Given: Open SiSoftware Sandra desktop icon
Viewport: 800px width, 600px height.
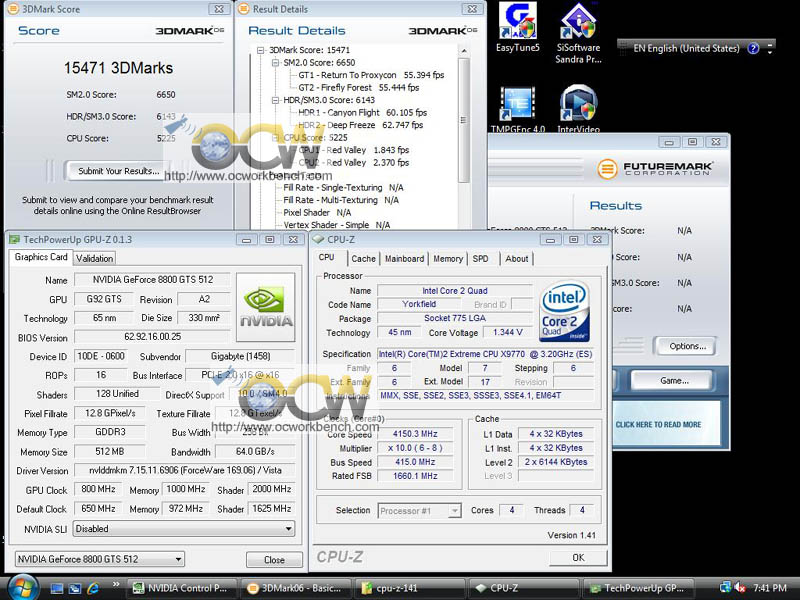Looking at the screenshot, I should pyautogui.click(x=578, y=33).
